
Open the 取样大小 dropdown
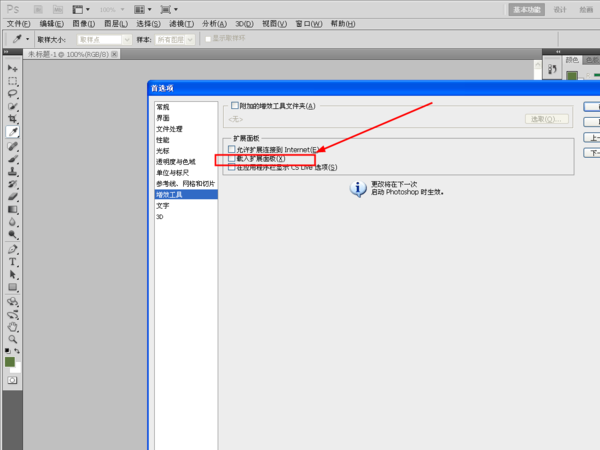click(105, 39)
